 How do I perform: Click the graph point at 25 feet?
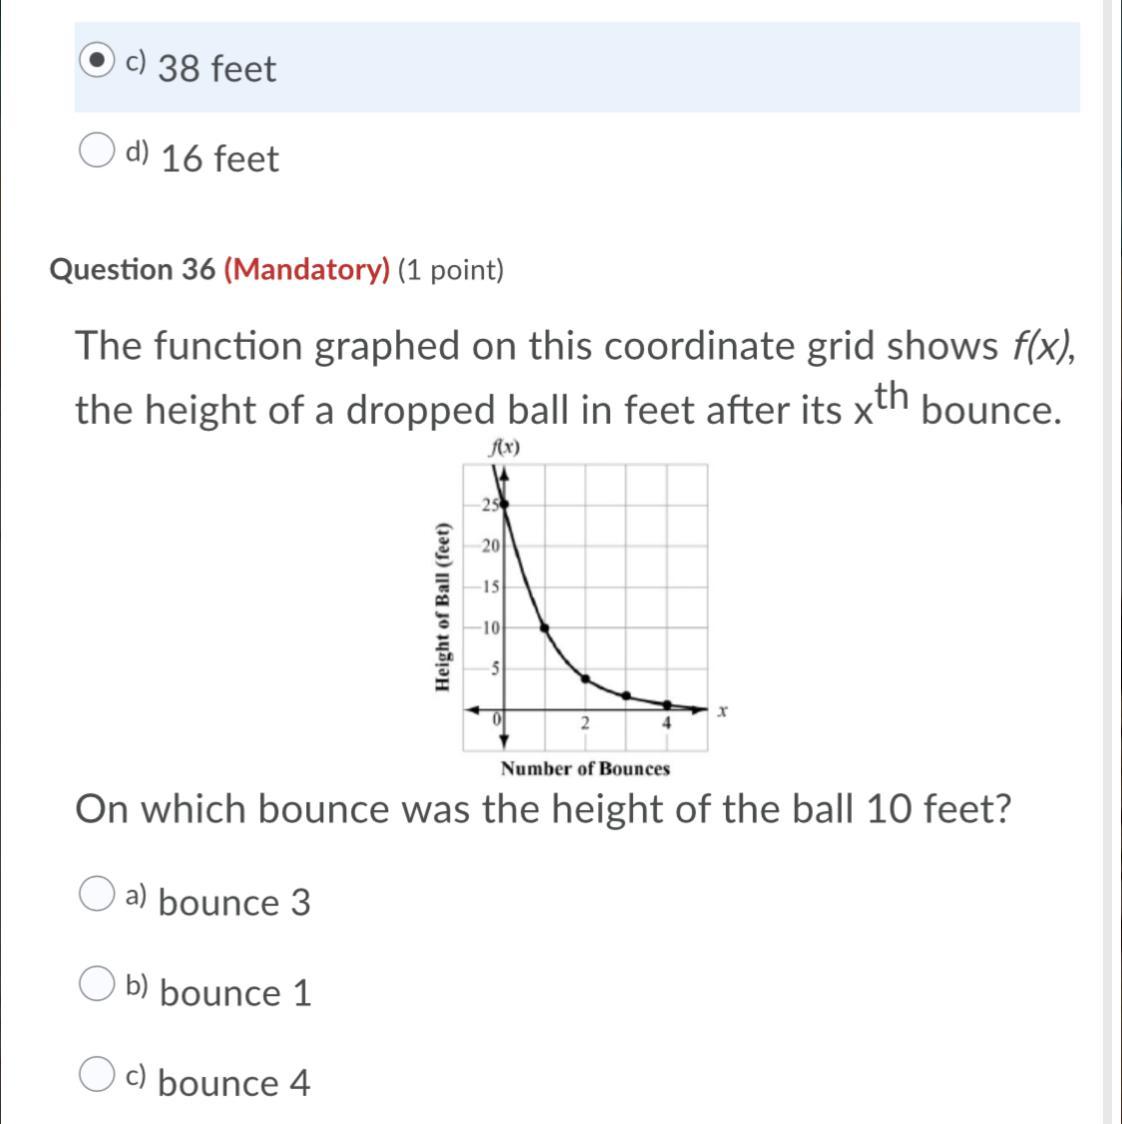[x=505, y=504]
